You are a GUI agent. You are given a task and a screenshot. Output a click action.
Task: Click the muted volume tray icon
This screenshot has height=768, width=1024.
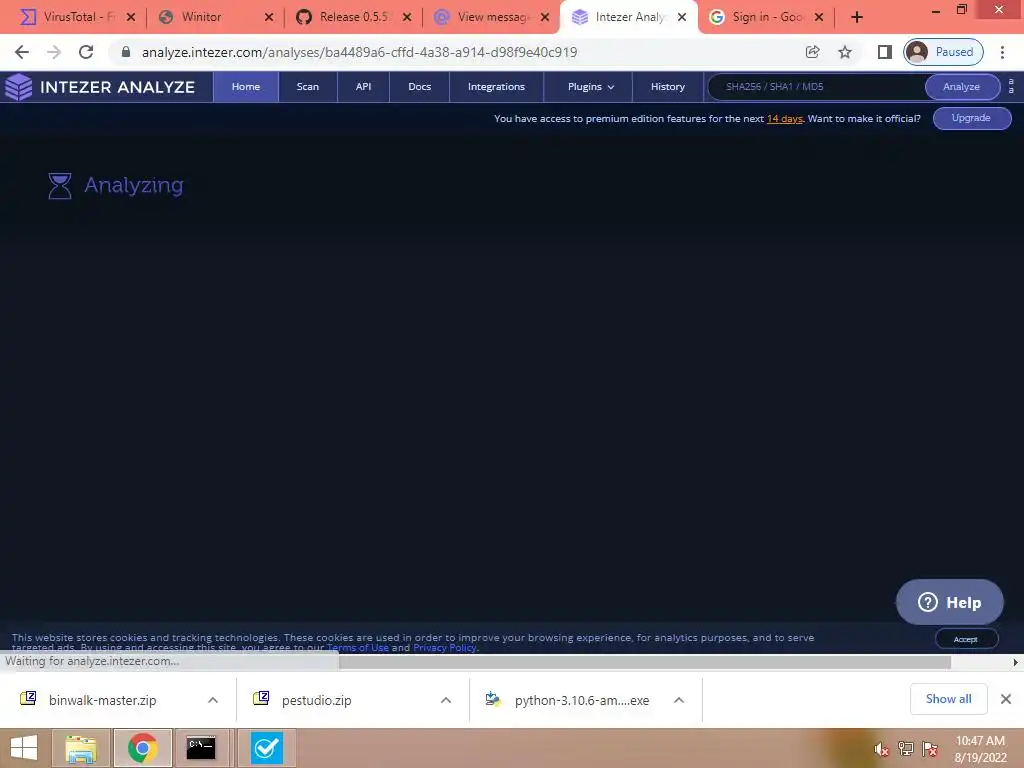882,749
